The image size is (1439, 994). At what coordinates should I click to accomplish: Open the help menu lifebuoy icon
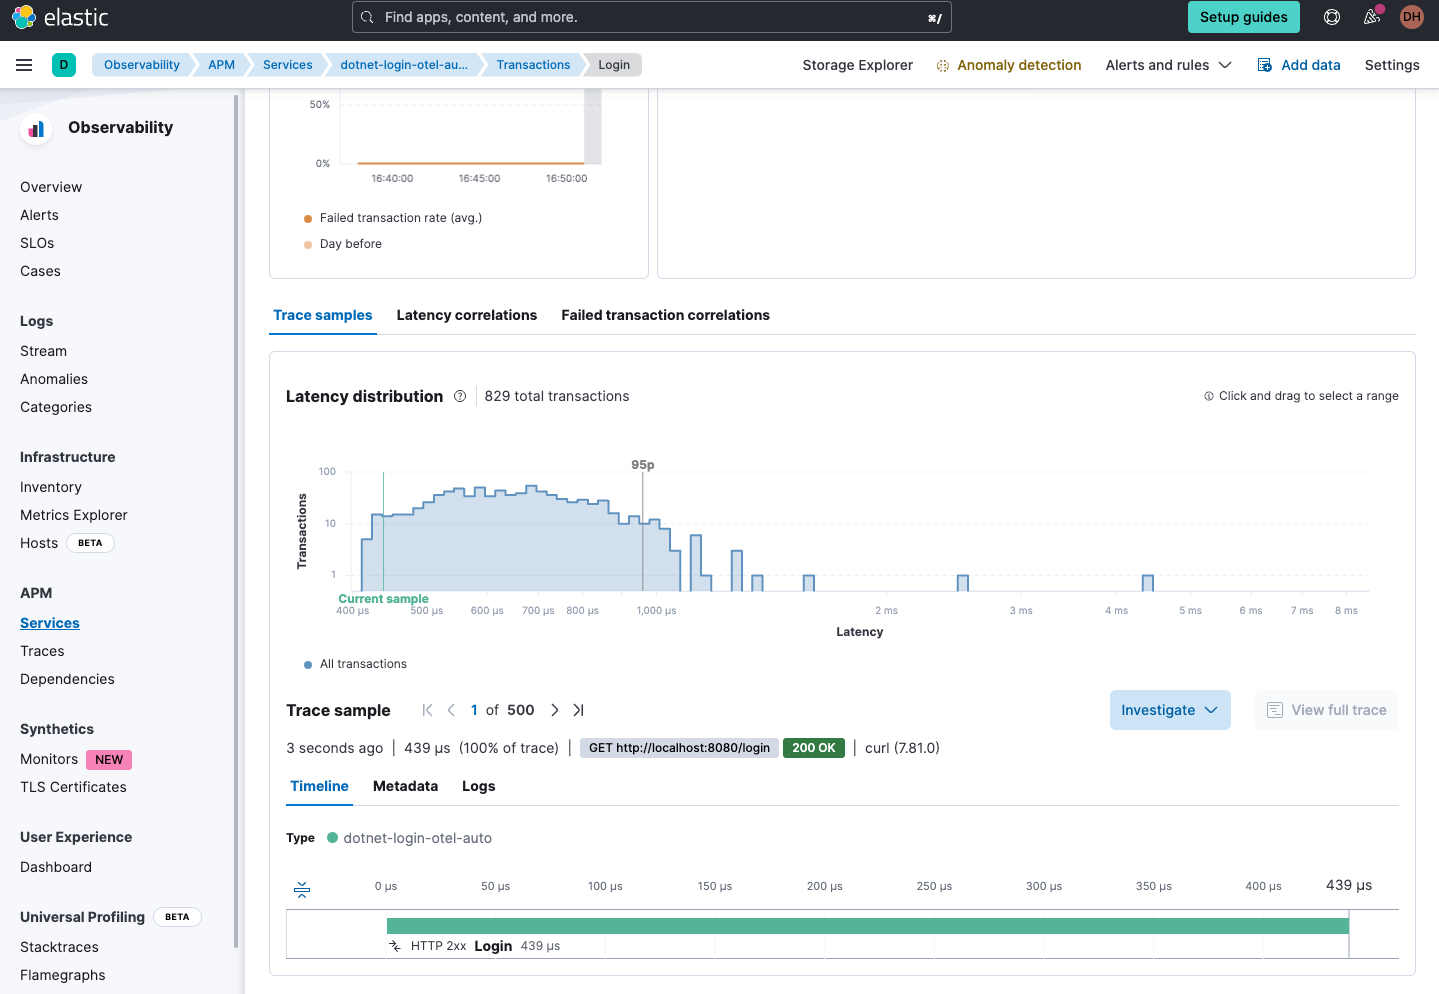click(1331, 17)
